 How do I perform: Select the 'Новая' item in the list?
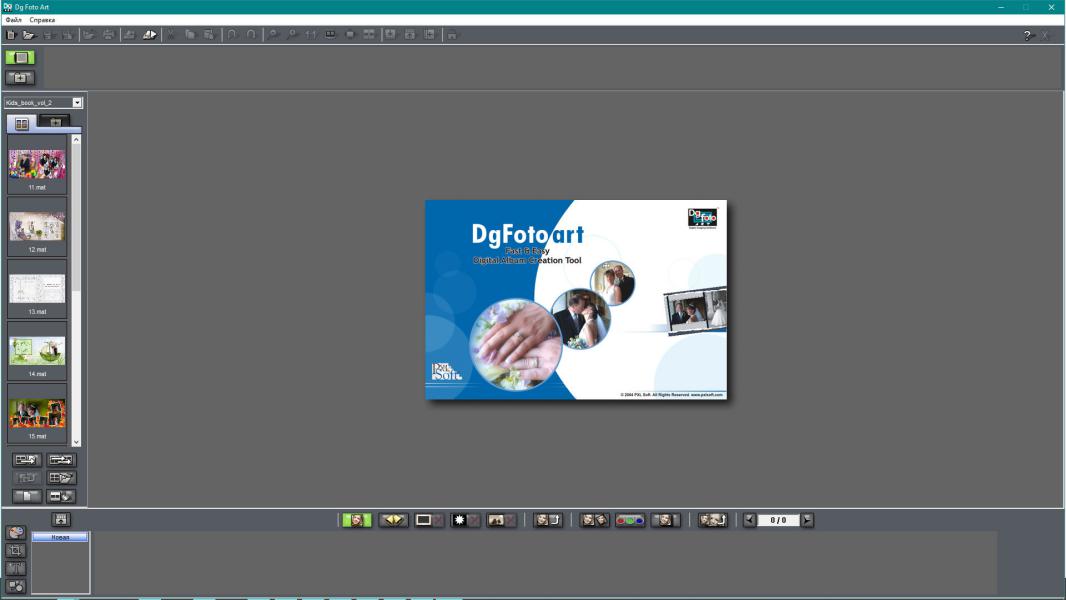pyautogui.click(x=60, y=537)
